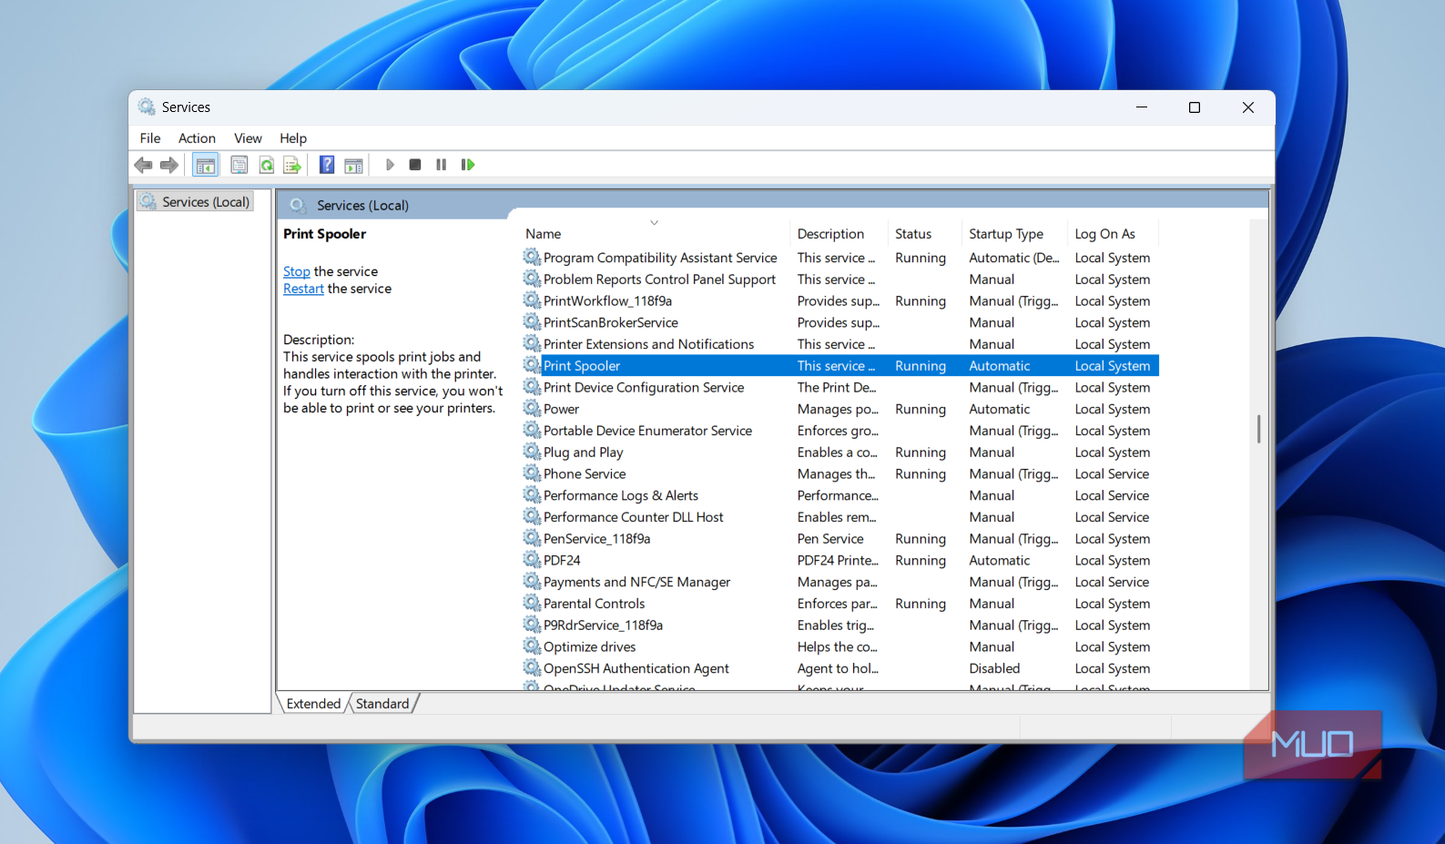Click the gear icon beside OpenSSH Authentication Agent
The height and width of the screenshot is (844, 1445).
pyautogui.click(x=531, y=668)
